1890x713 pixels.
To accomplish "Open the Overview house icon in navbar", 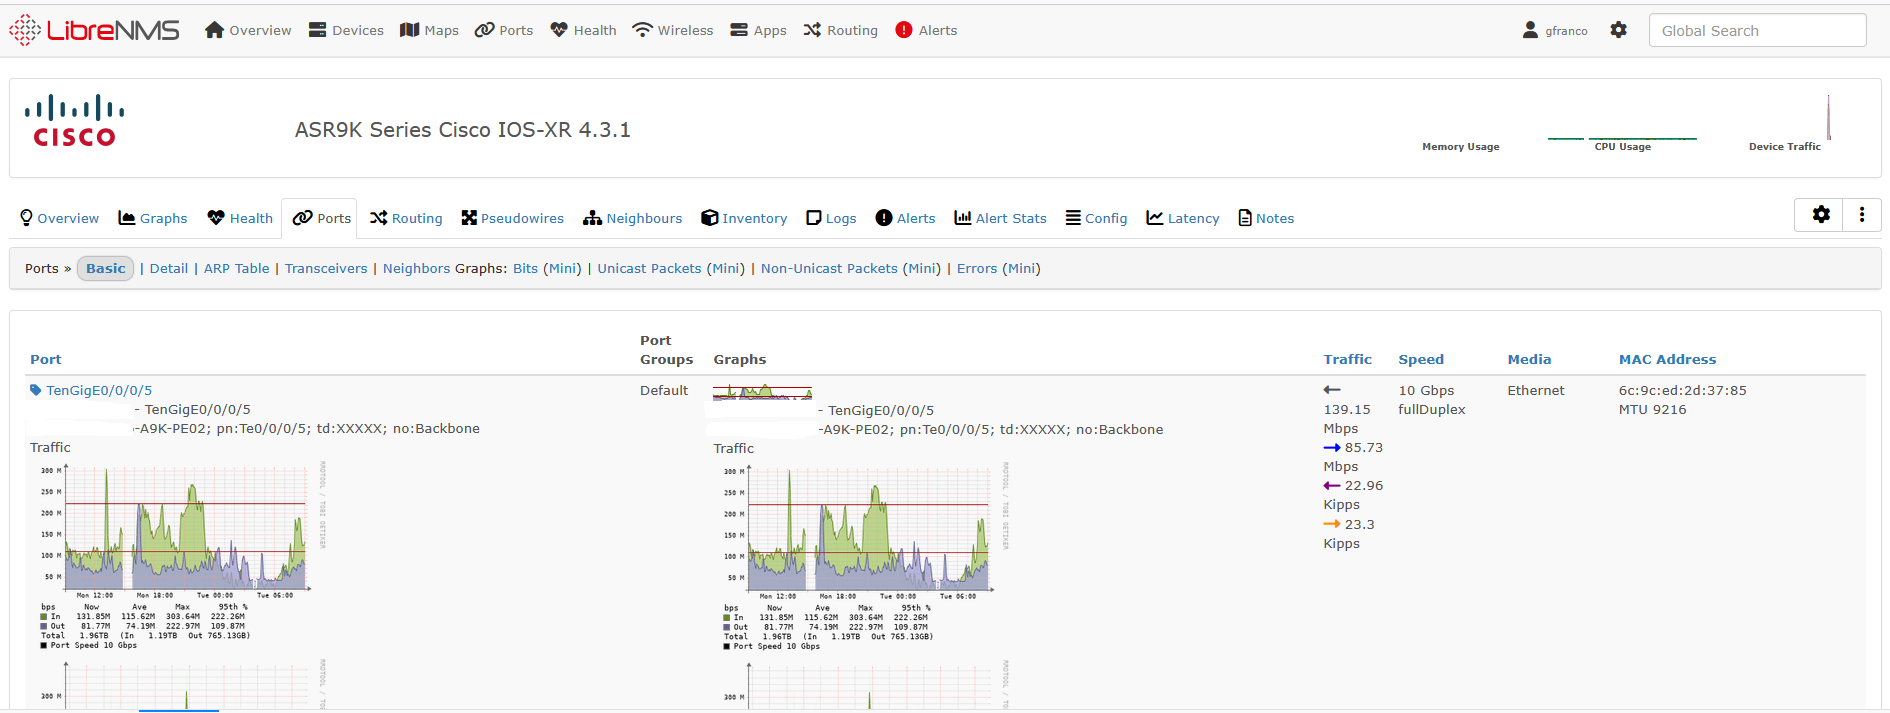I will [214, 30].
